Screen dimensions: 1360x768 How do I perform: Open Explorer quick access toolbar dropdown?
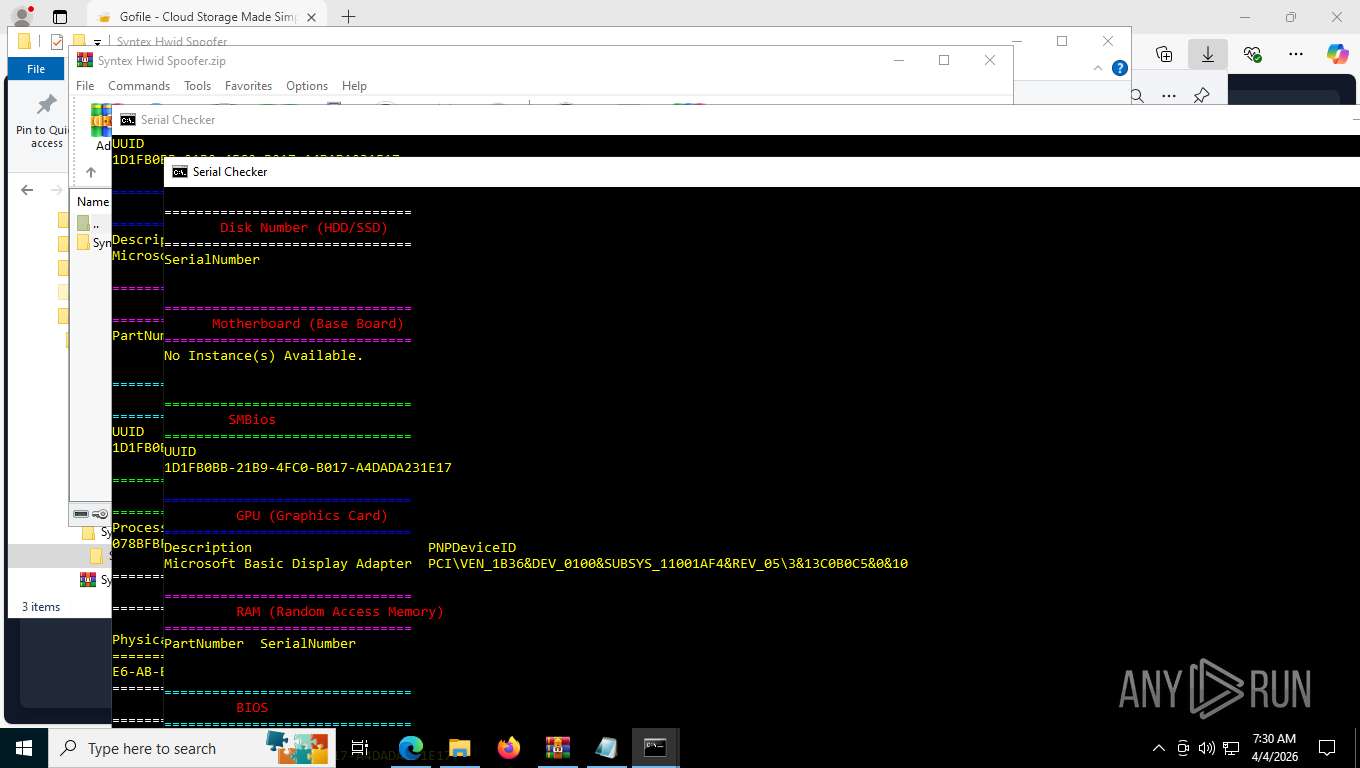point(97,42)
